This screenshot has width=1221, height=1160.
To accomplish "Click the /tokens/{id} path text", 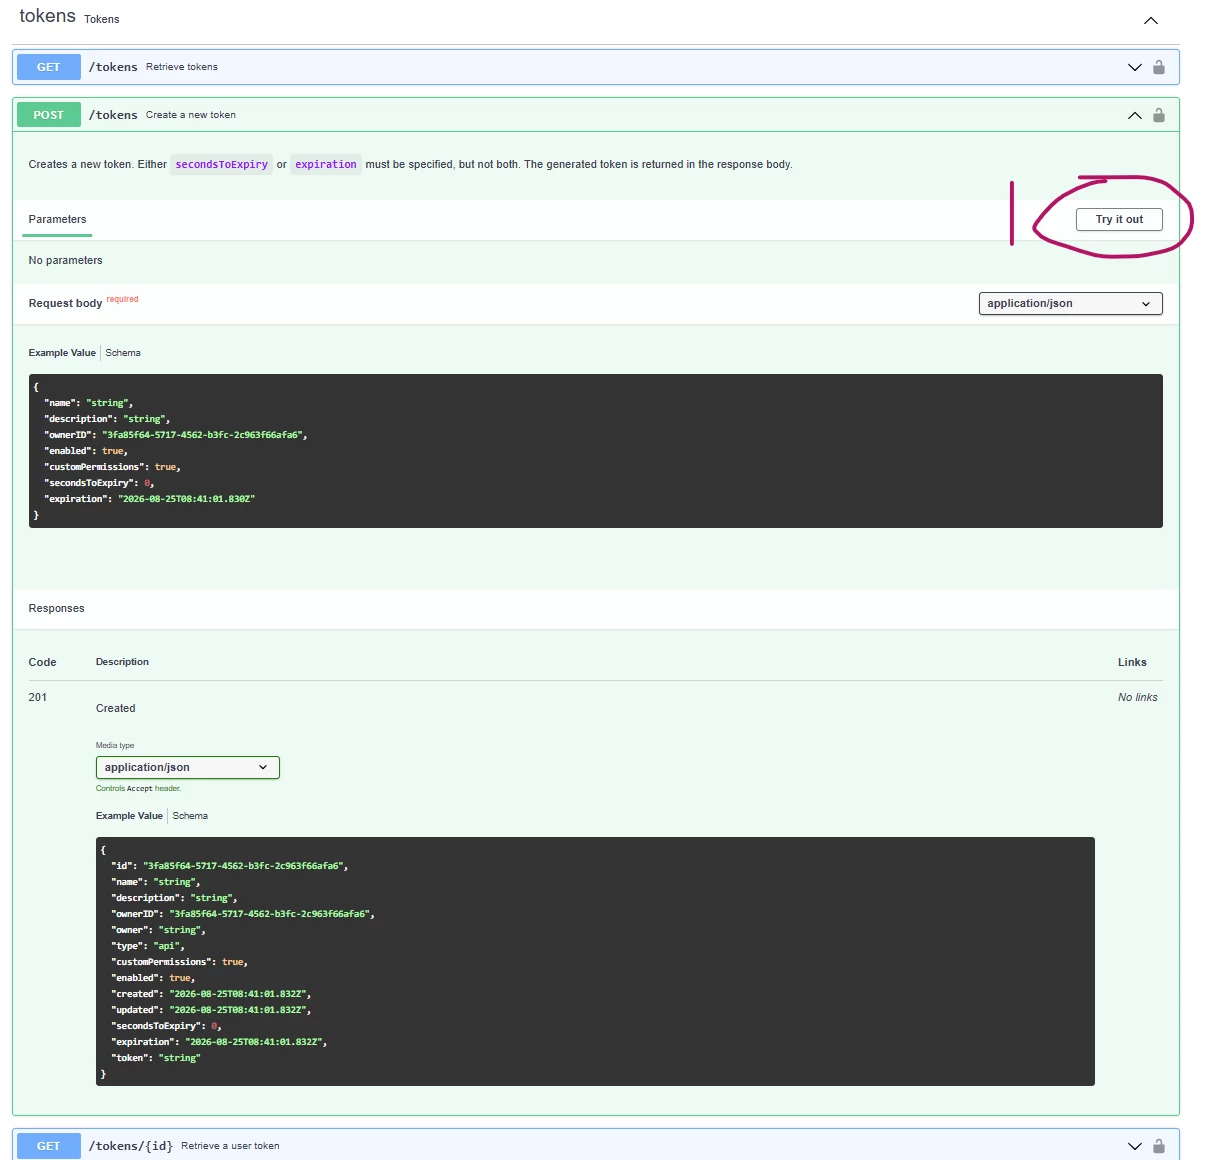I will [130, 1146].
